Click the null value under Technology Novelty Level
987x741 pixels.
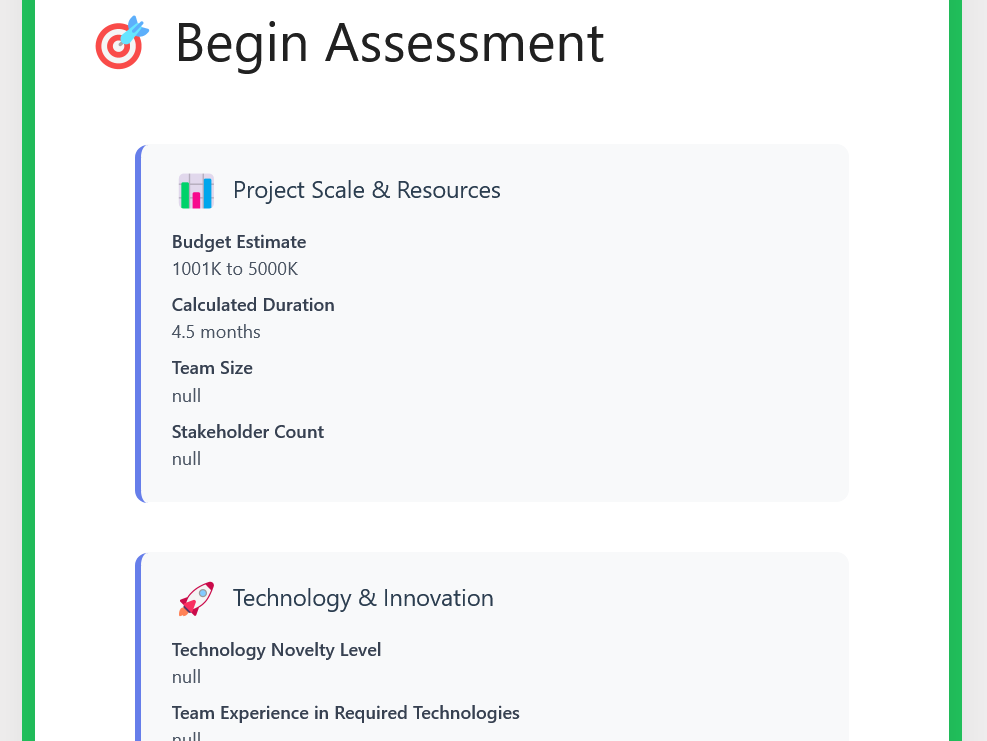point(186,677)
